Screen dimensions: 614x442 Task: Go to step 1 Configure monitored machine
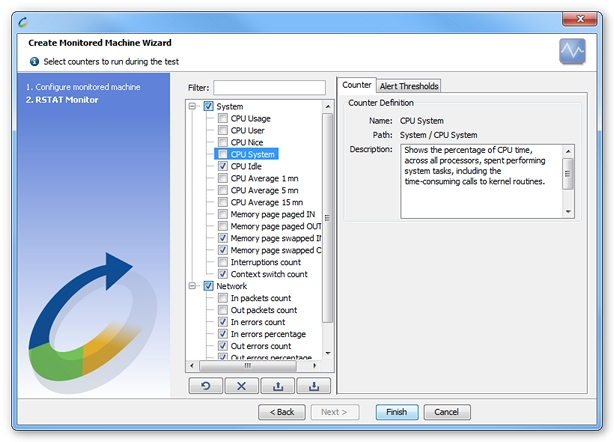(83, 87)
